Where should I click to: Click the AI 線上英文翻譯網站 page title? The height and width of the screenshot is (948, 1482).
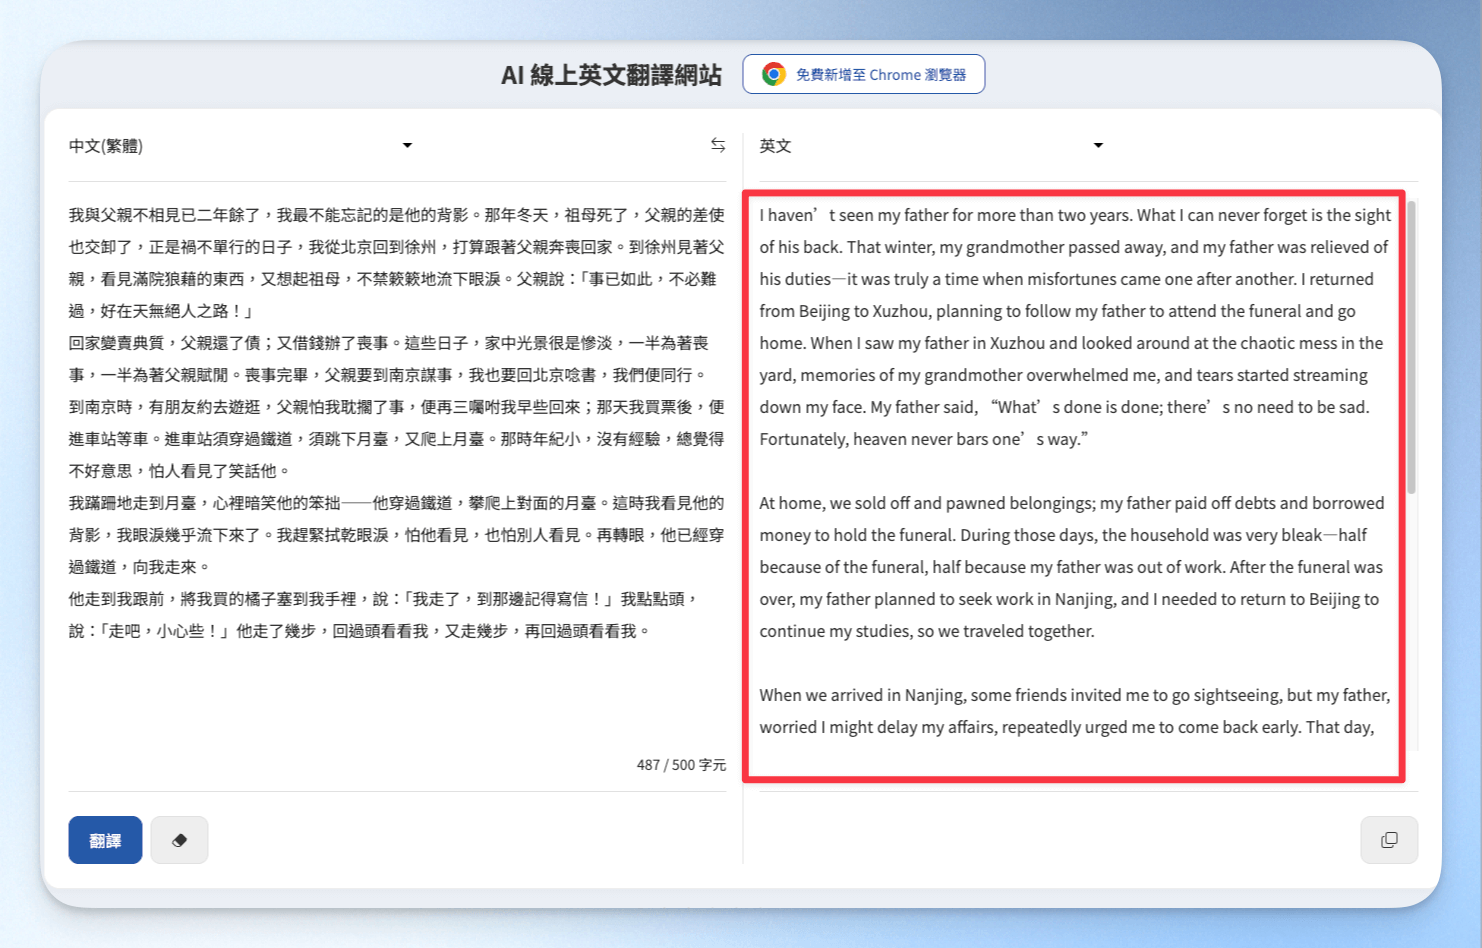611,75
